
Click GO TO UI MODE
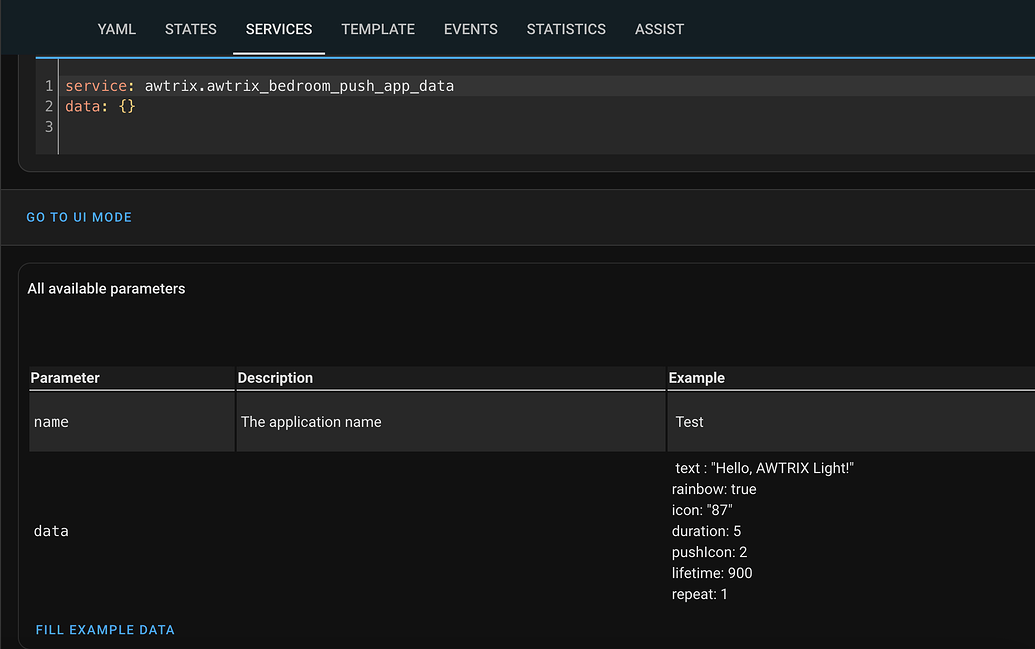point(79,217)
